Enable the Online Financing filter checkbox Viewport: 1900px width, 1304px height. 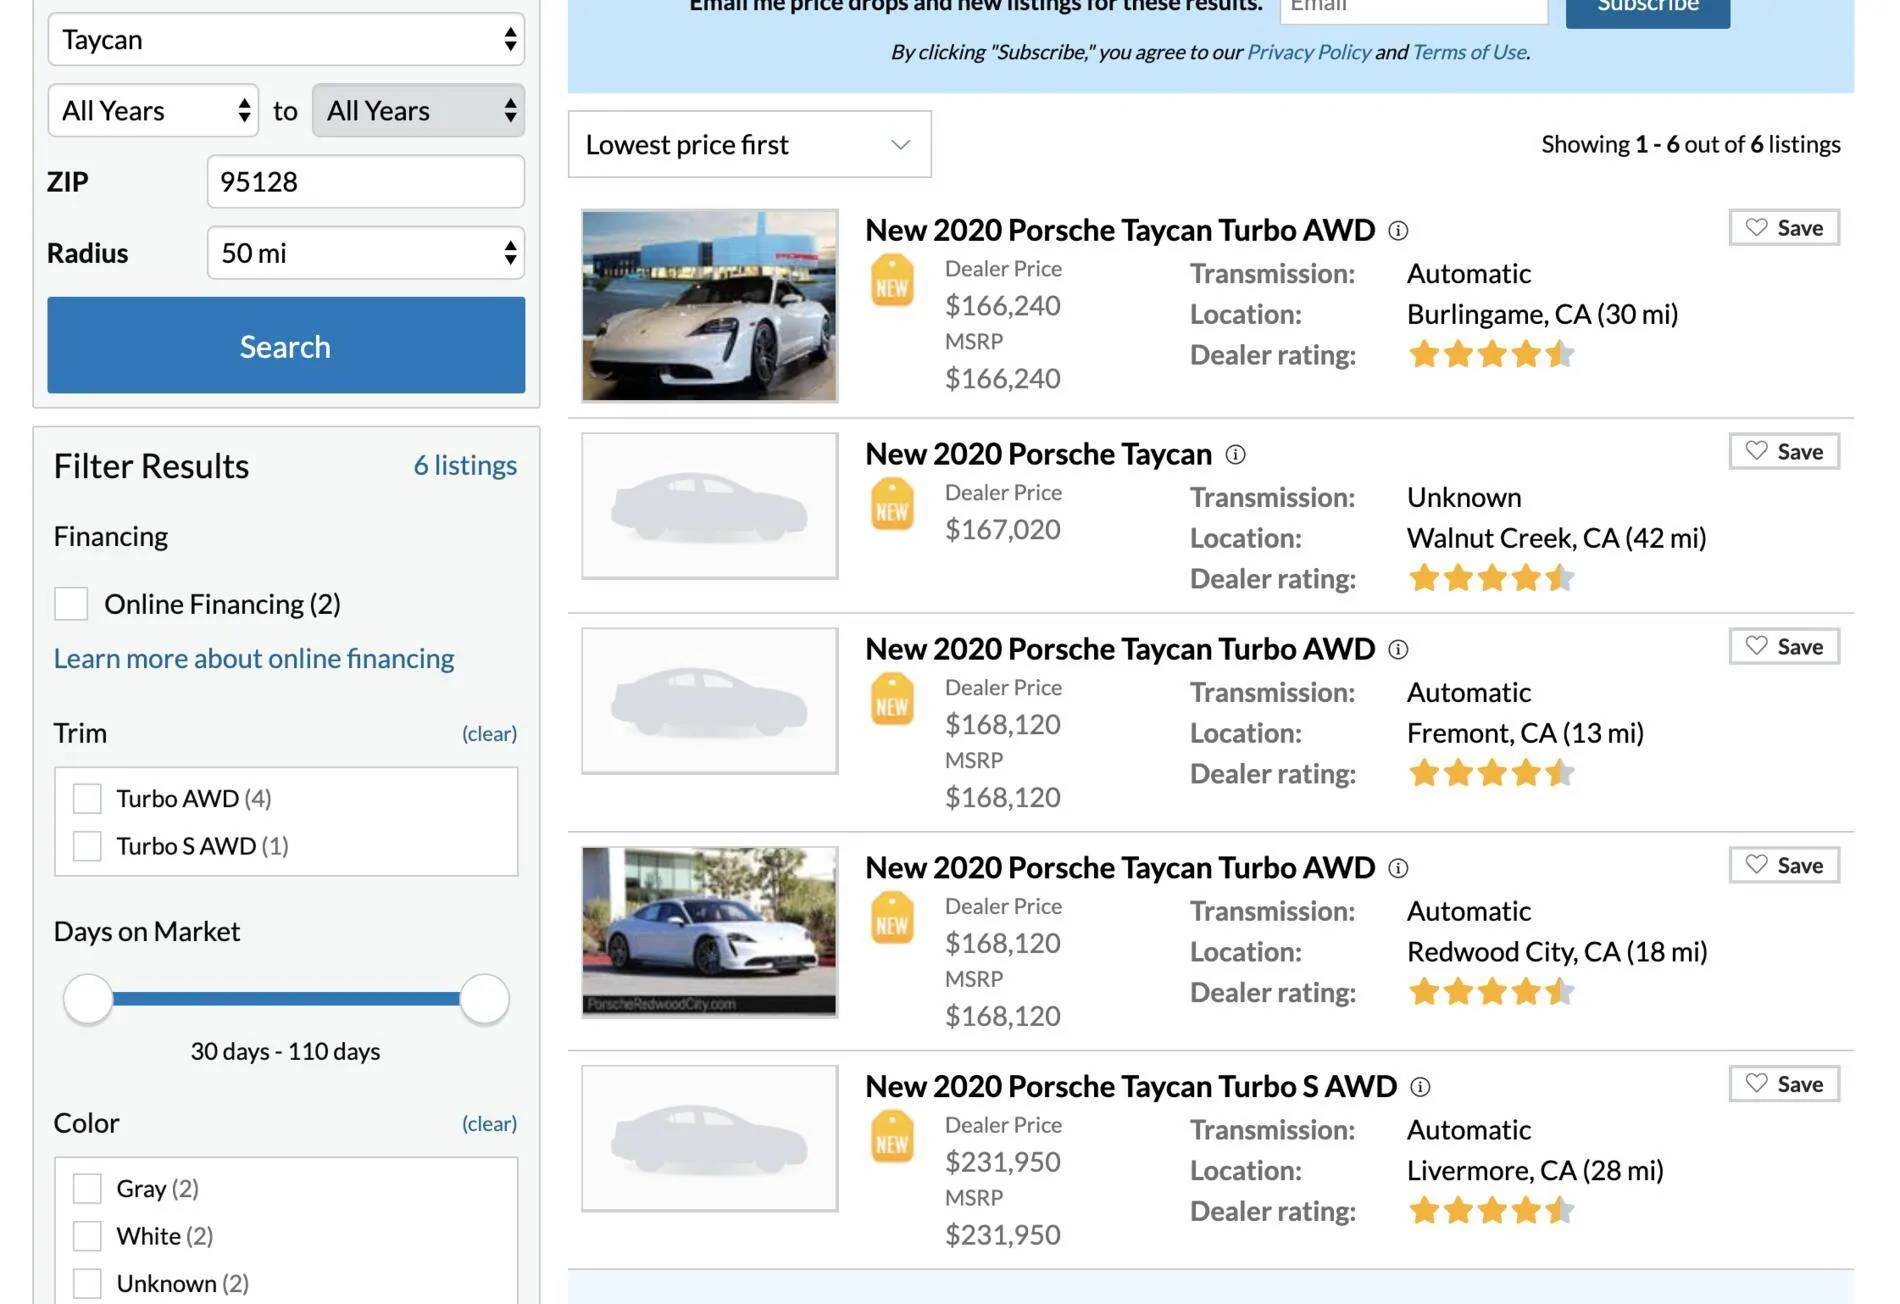pos(71,604)
